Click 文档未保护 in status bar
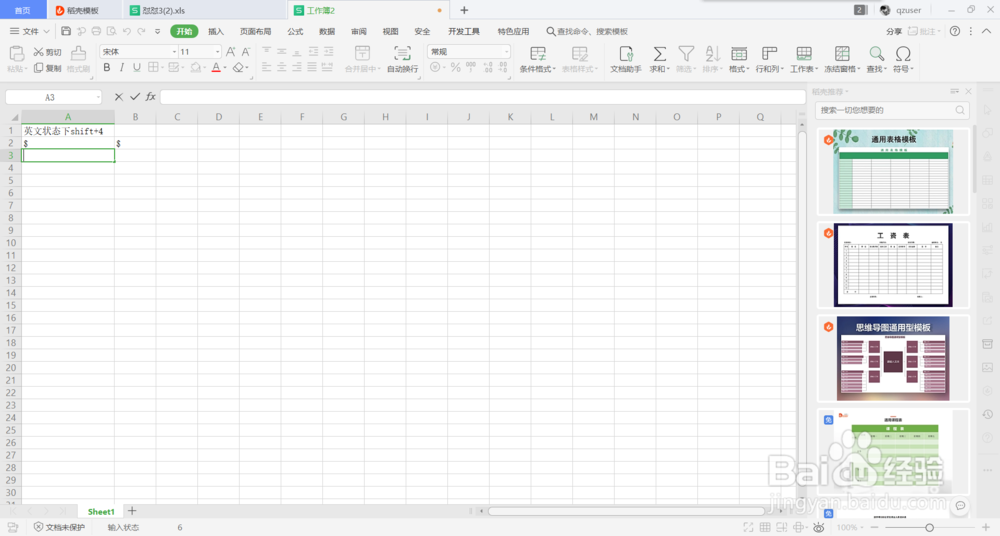This screenshot has height=536, width=1000. (x=59, y=527)
